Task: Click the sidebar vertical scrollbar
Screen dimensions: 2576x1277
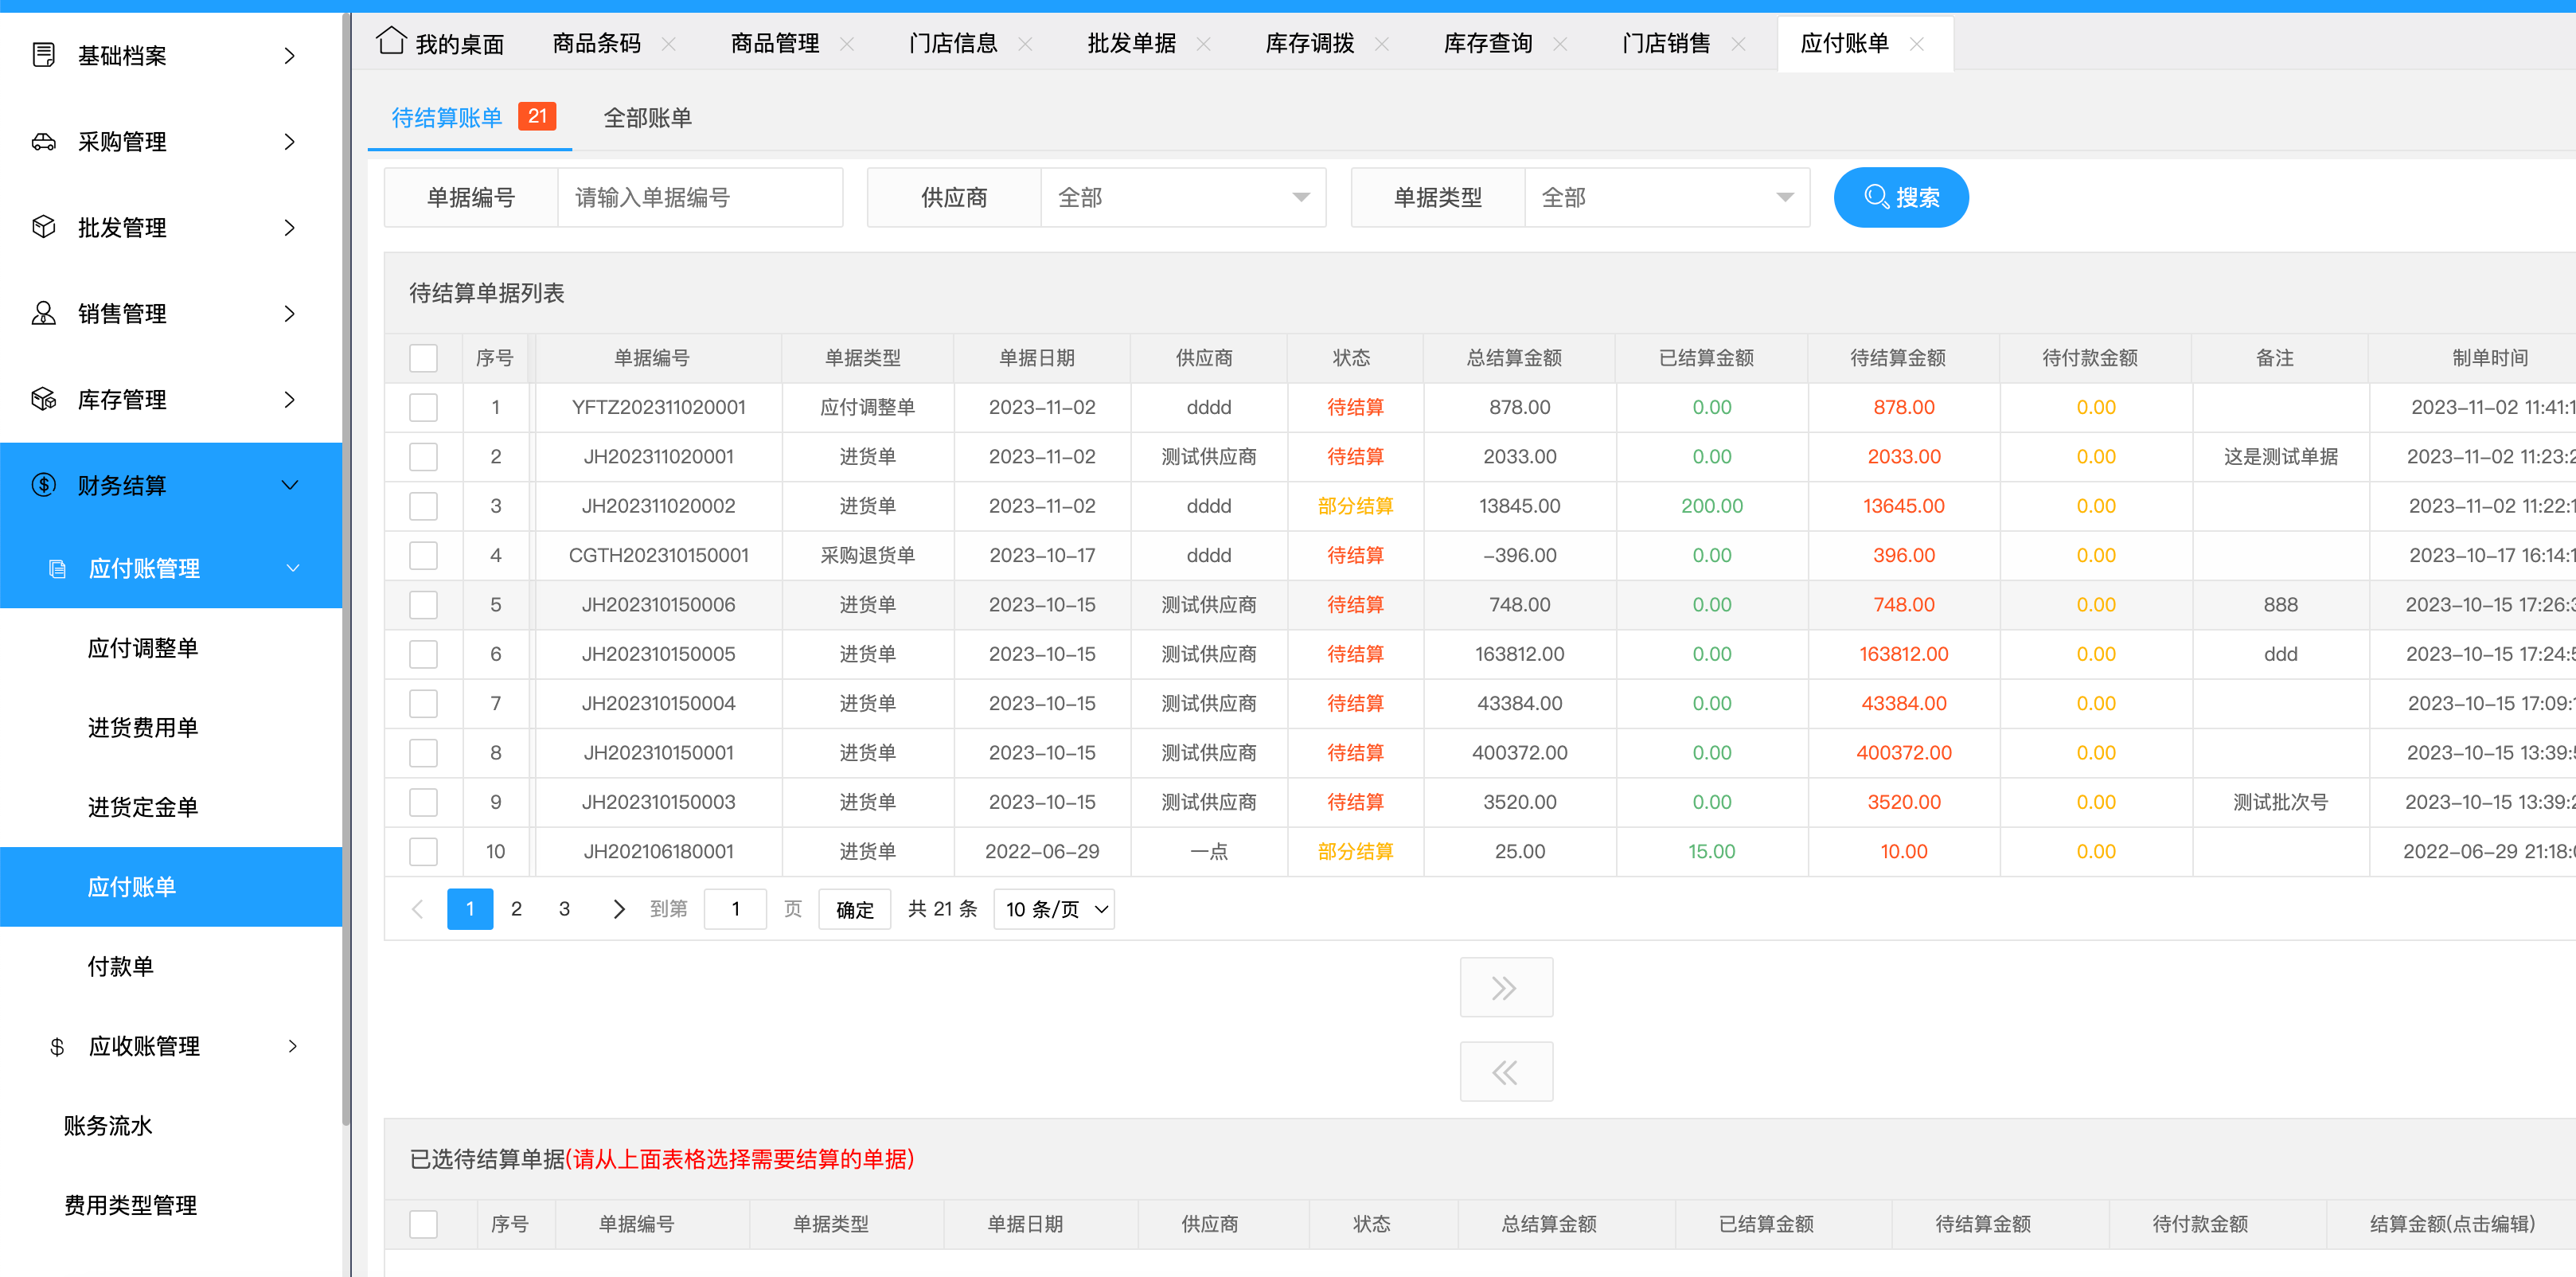Action: point(346,570)
